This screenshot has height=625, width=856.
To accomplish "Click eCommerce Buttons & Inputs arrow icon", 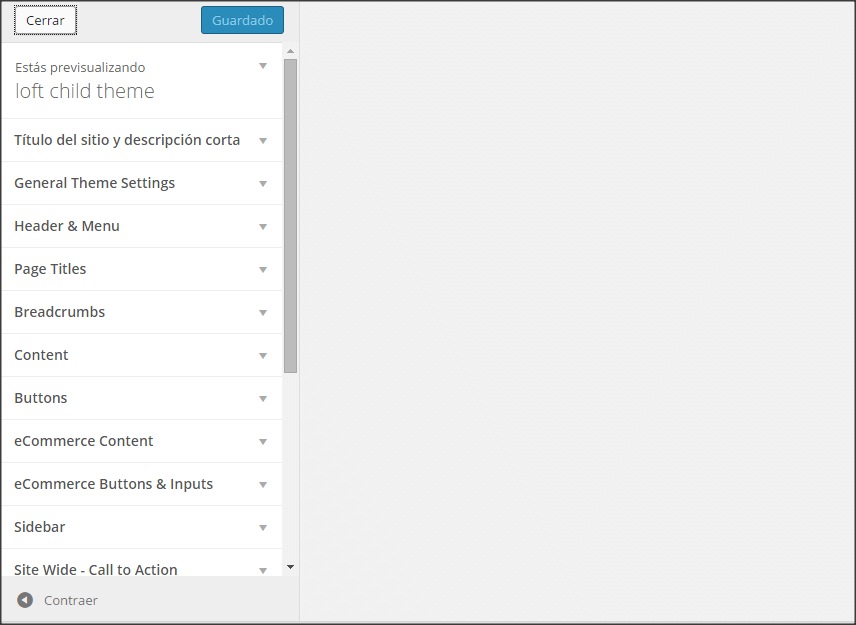I will (263, 485).
